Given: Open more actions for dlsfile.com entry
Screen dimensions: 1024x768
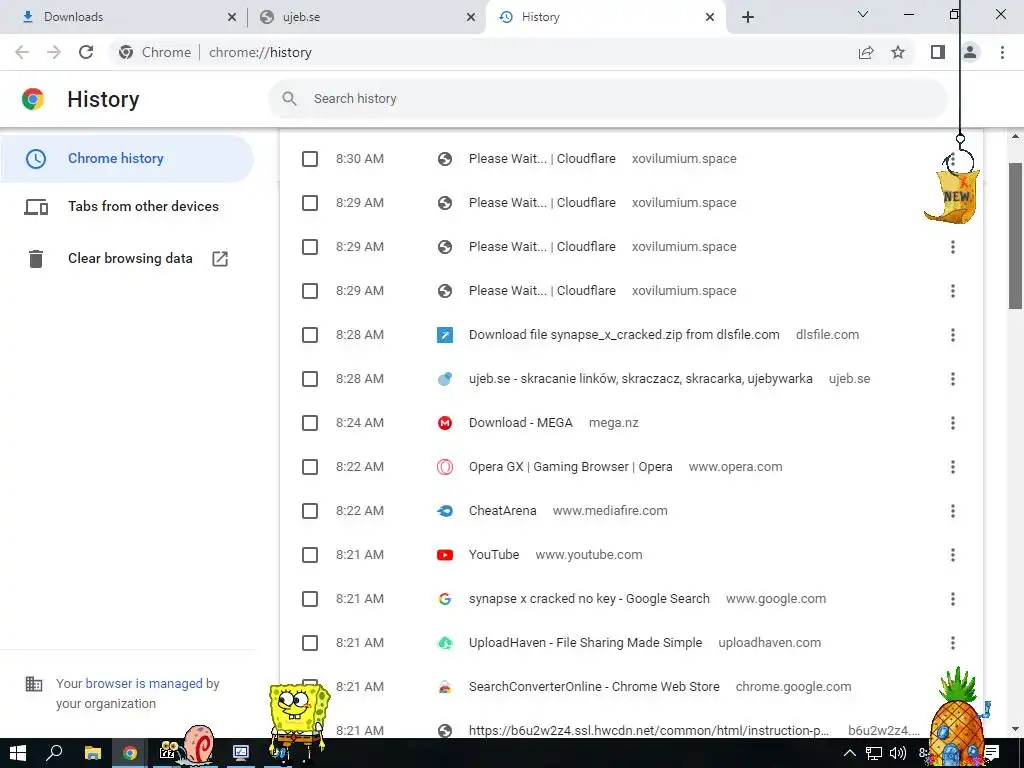Looking at the screenshot, I should tap(953, 335).
